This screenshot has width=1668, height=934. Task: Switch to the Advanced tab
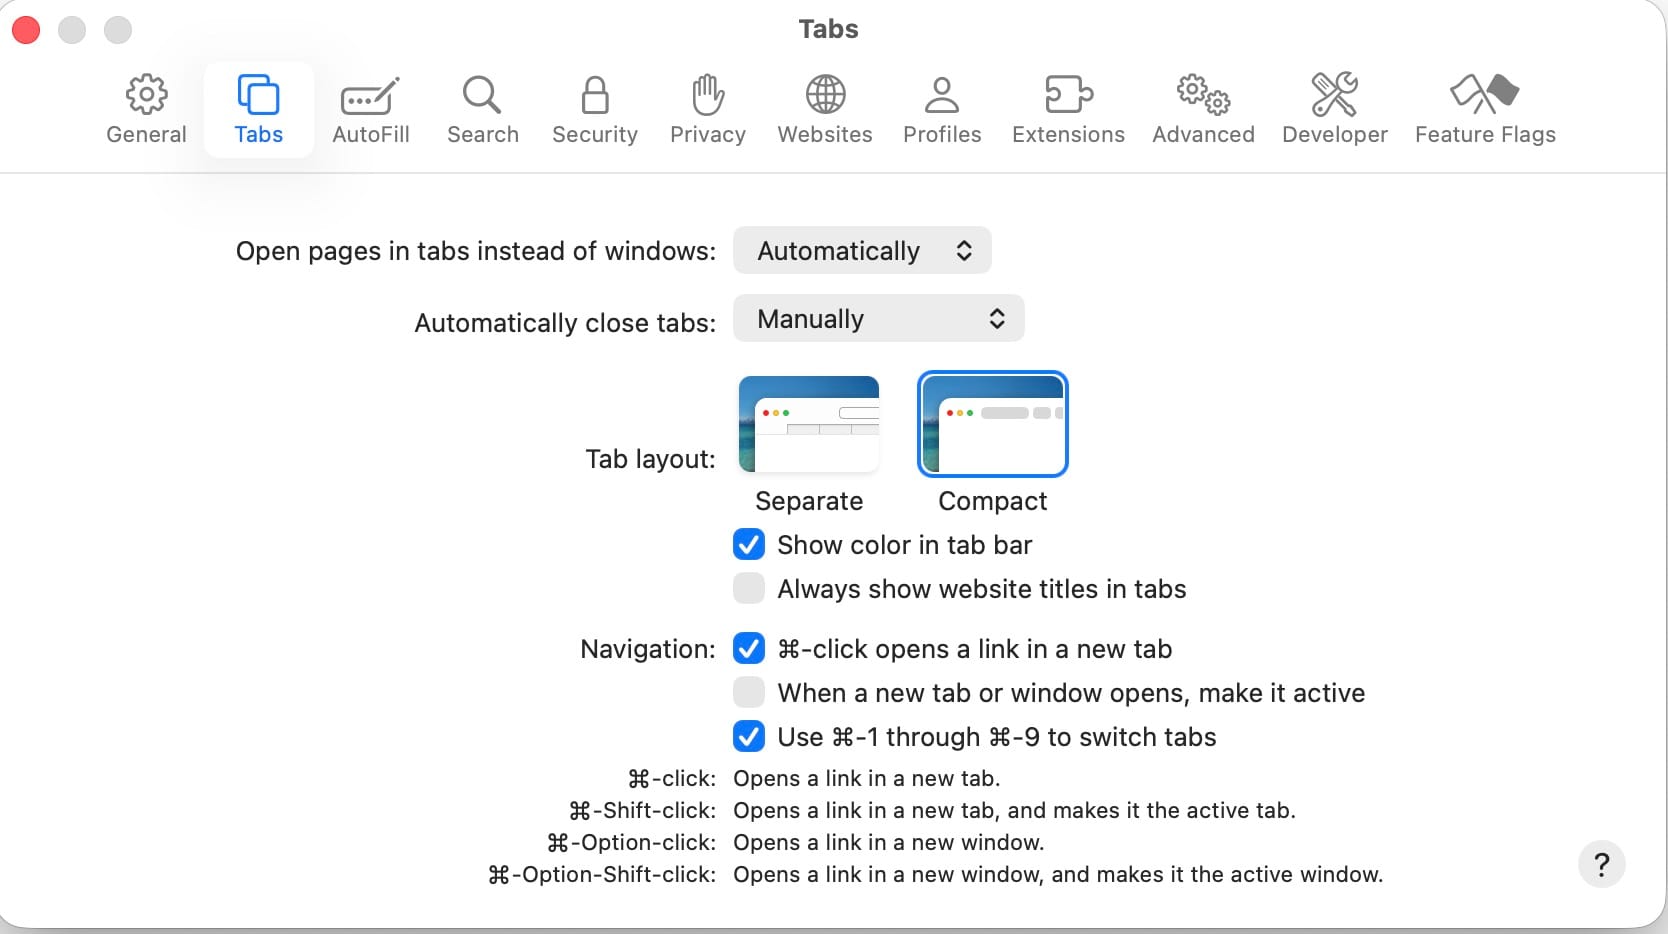coord(1202,109)
